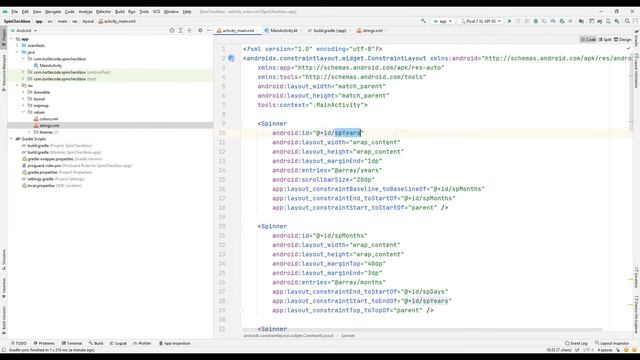Click the editor horizontal scrollbar
The image size is (640, 360).
click(422, 330)
